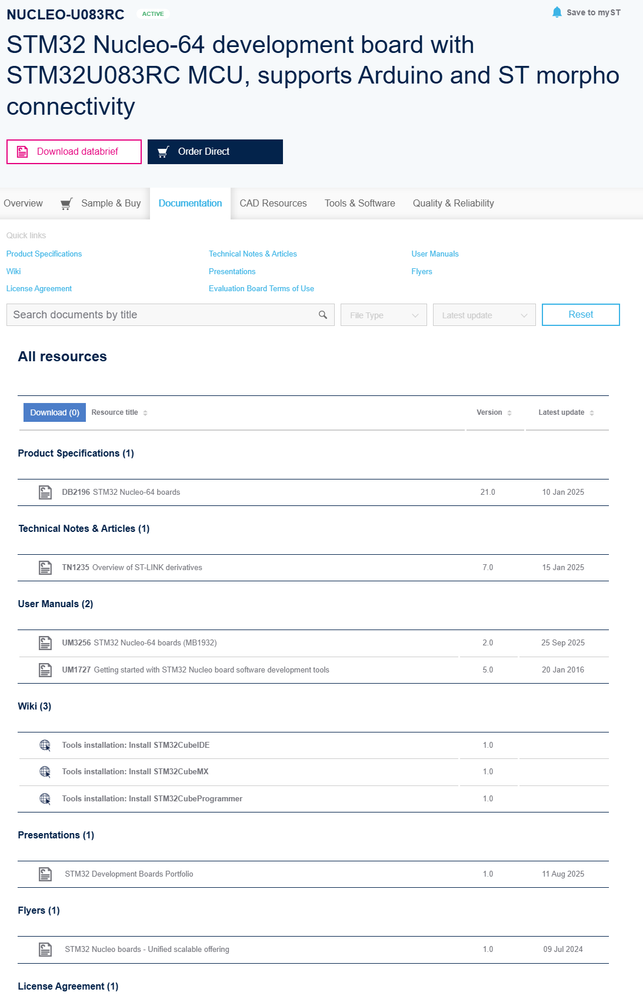This screenshot has height=999, width=643.
Task: Click the databrief document icon in pink button
Action: [x=22, y=152]
